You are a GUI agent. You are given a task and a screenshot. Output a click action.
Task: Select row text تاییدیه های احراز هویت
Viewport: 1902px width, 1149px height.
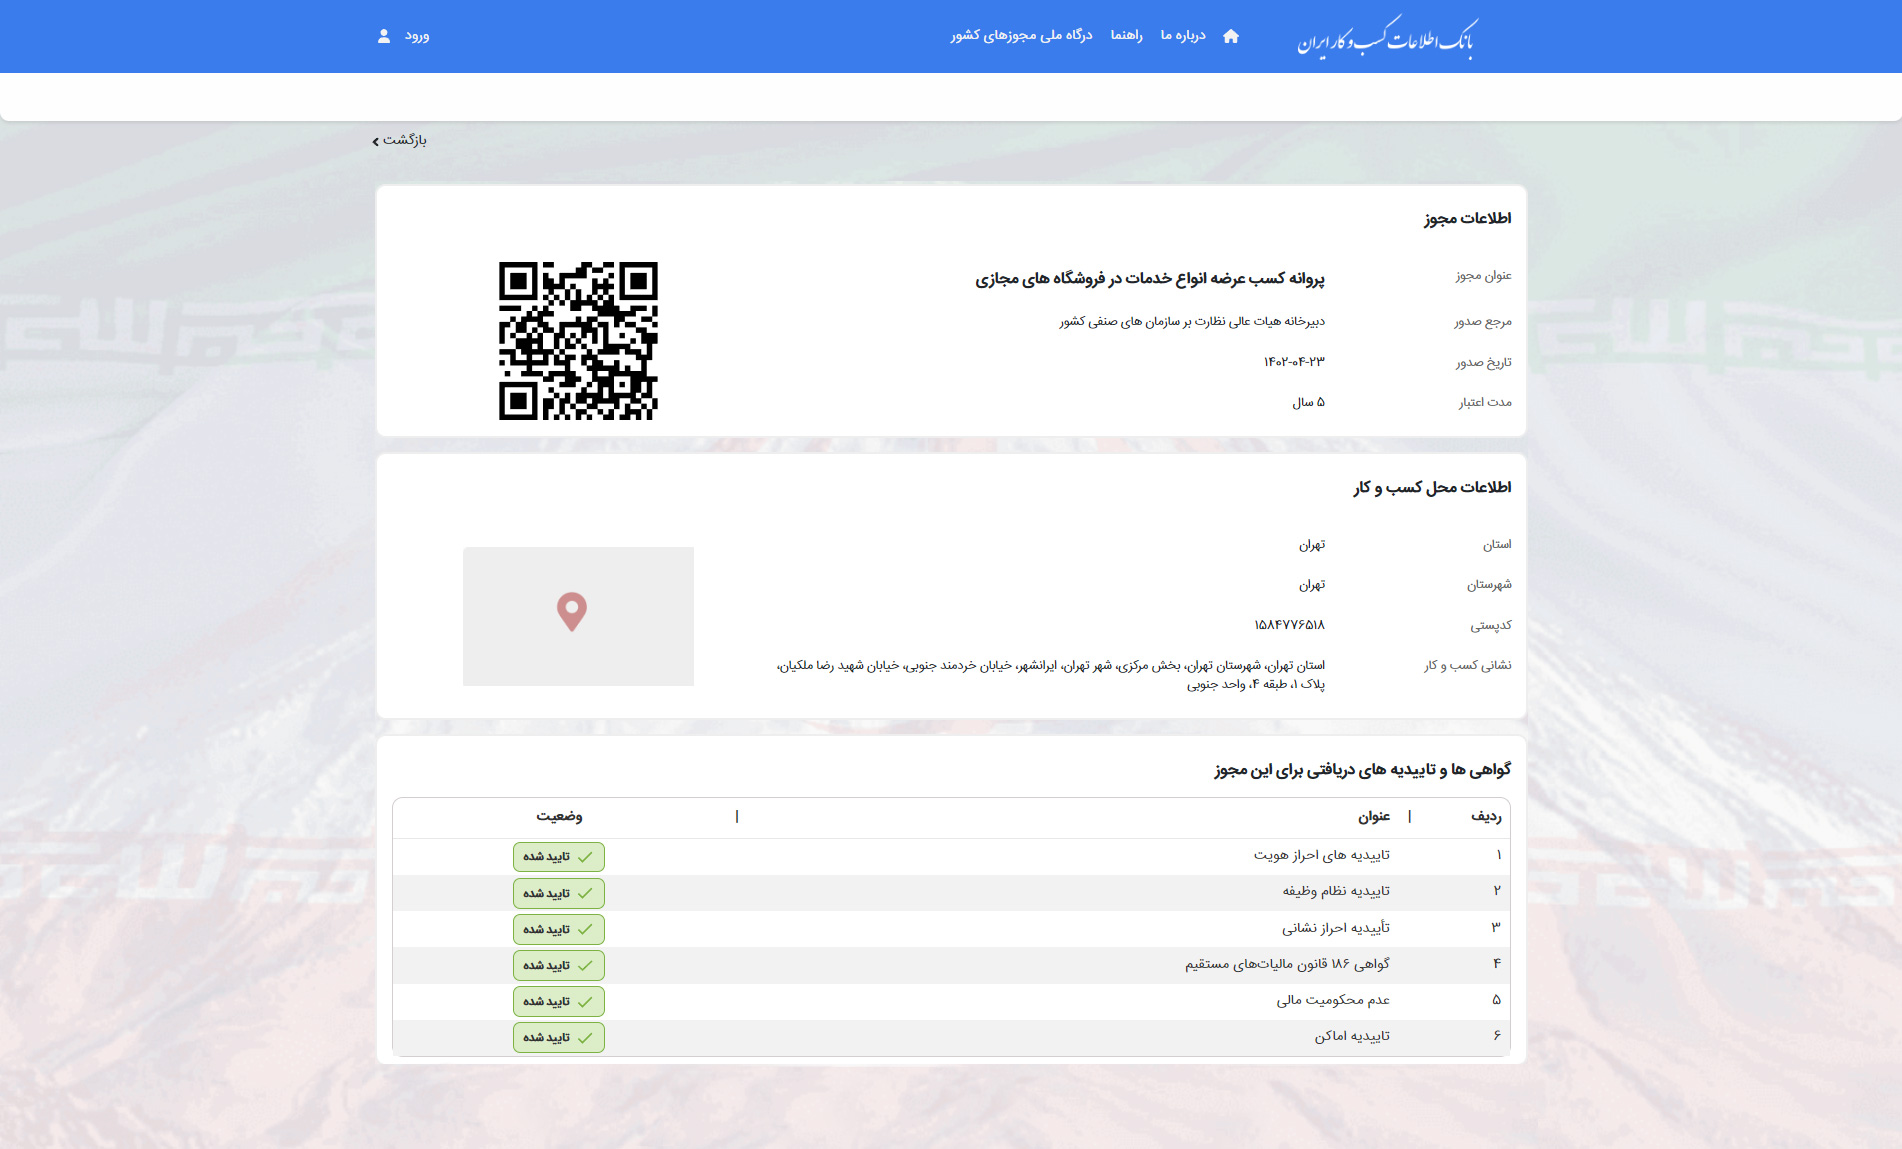[x=1322, y=855]
